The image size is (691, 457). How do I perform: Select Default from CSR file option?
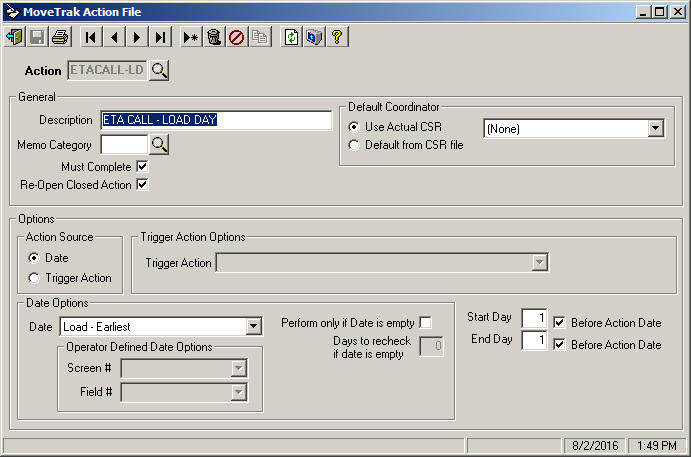point(354,145)
